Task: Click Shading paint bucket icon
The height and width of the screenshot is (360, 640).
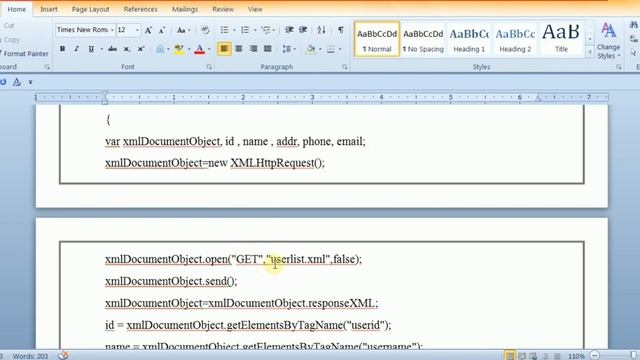Action: point(311,49)
